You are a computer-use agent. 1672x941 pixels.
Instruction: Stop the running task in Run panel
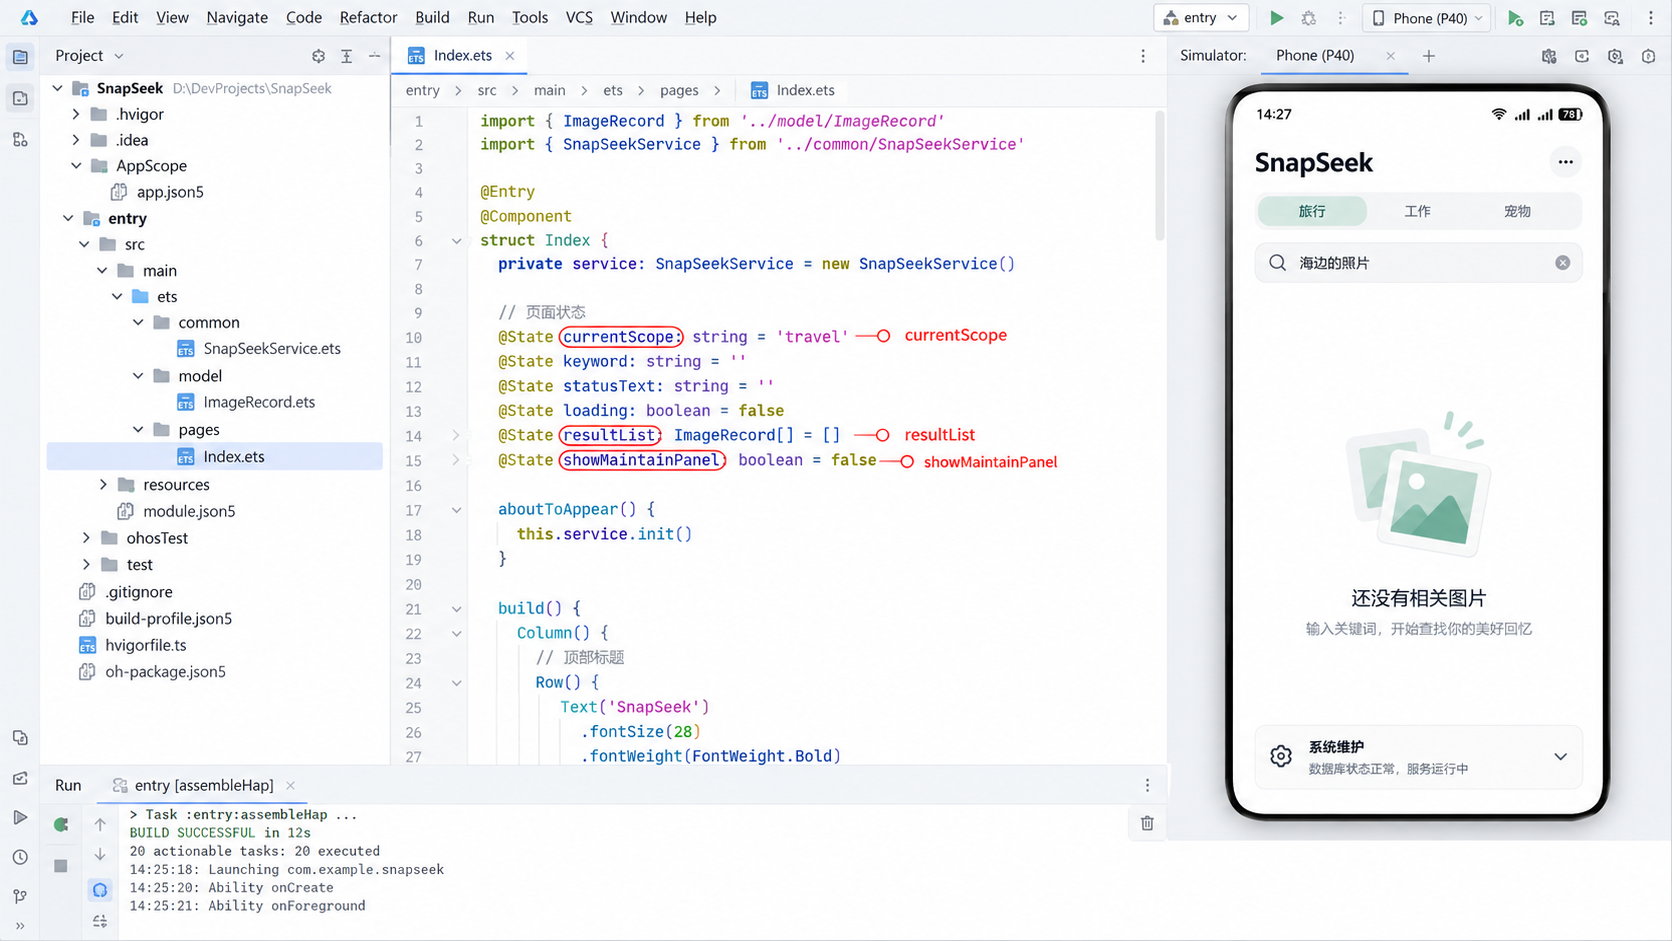point(61,866)
